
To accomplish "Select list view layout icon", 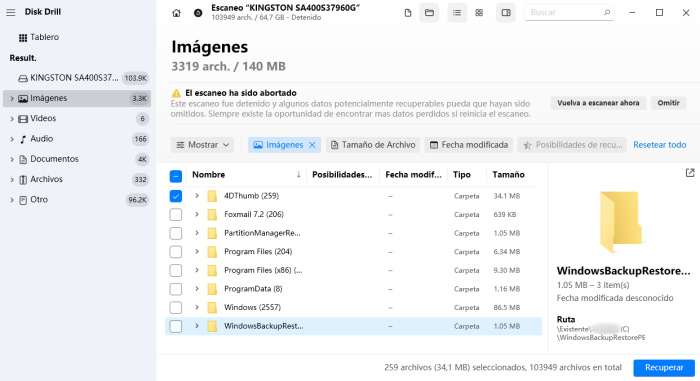I will pos(457,13).
